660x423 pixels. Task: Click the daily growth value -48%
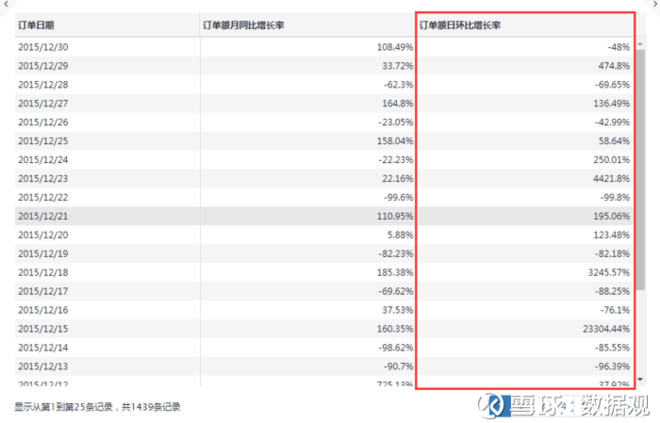[x=618, y=47]
